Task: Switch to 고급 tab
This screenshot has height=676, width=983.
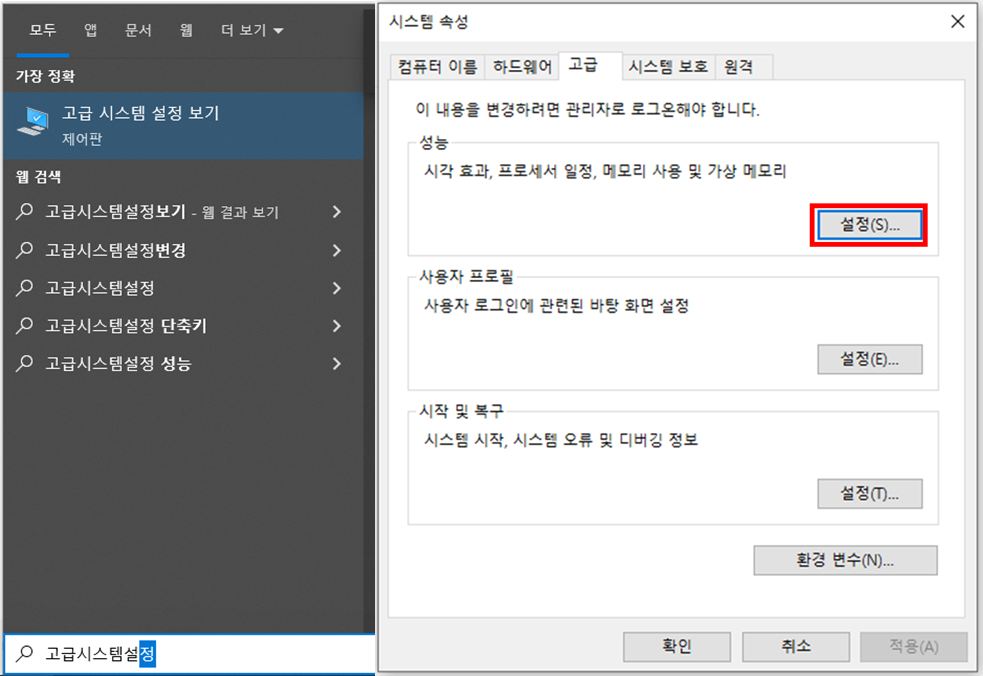Action: tap(590, 65)
